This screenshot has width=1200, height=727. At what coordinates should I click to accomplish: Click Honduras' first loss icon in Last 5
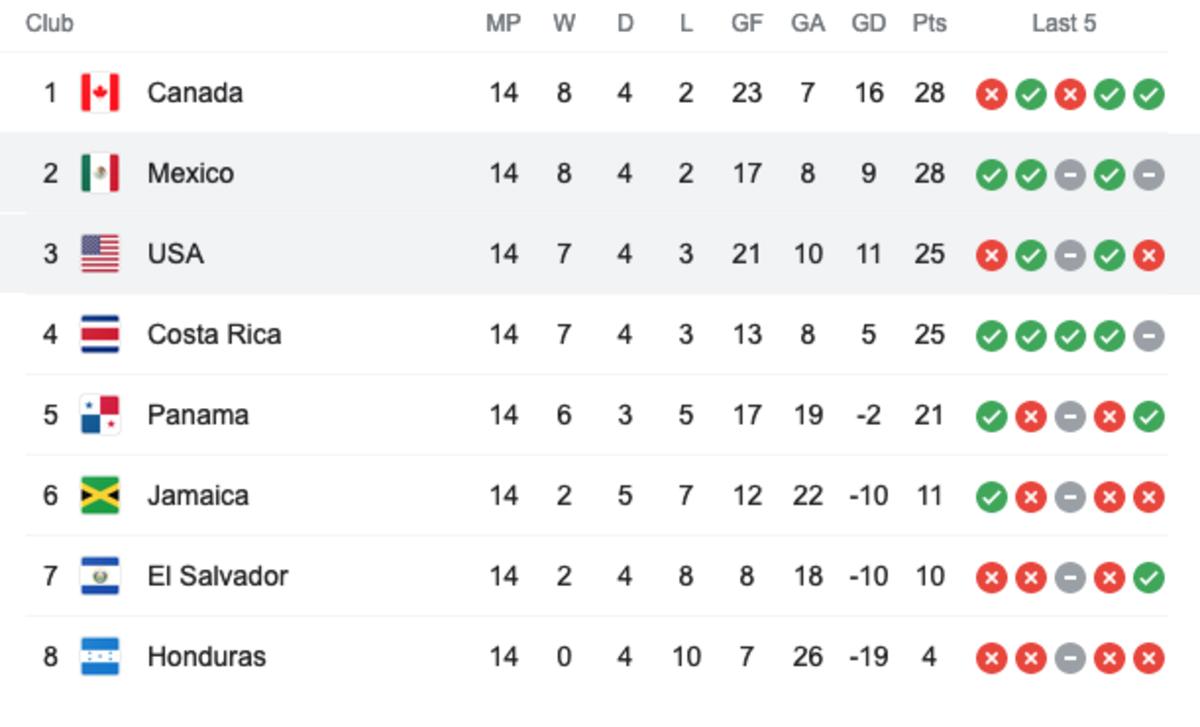(991, 658)
